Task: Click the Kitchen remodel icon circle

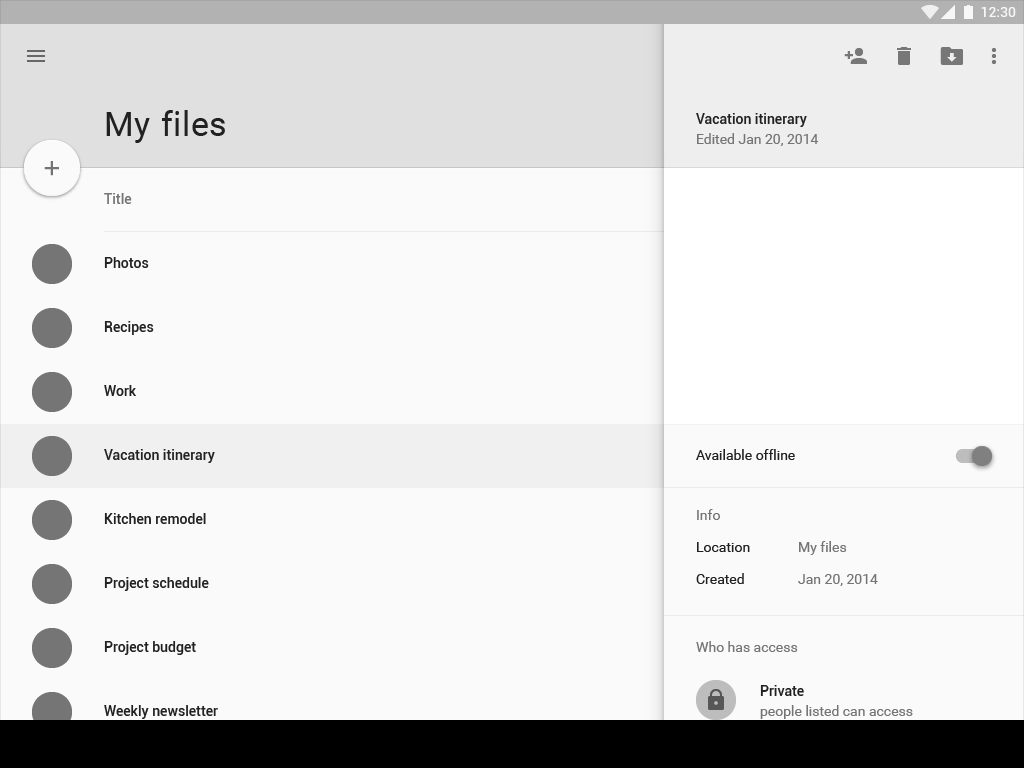Action: pyautogui.click(x=52, y=520)
